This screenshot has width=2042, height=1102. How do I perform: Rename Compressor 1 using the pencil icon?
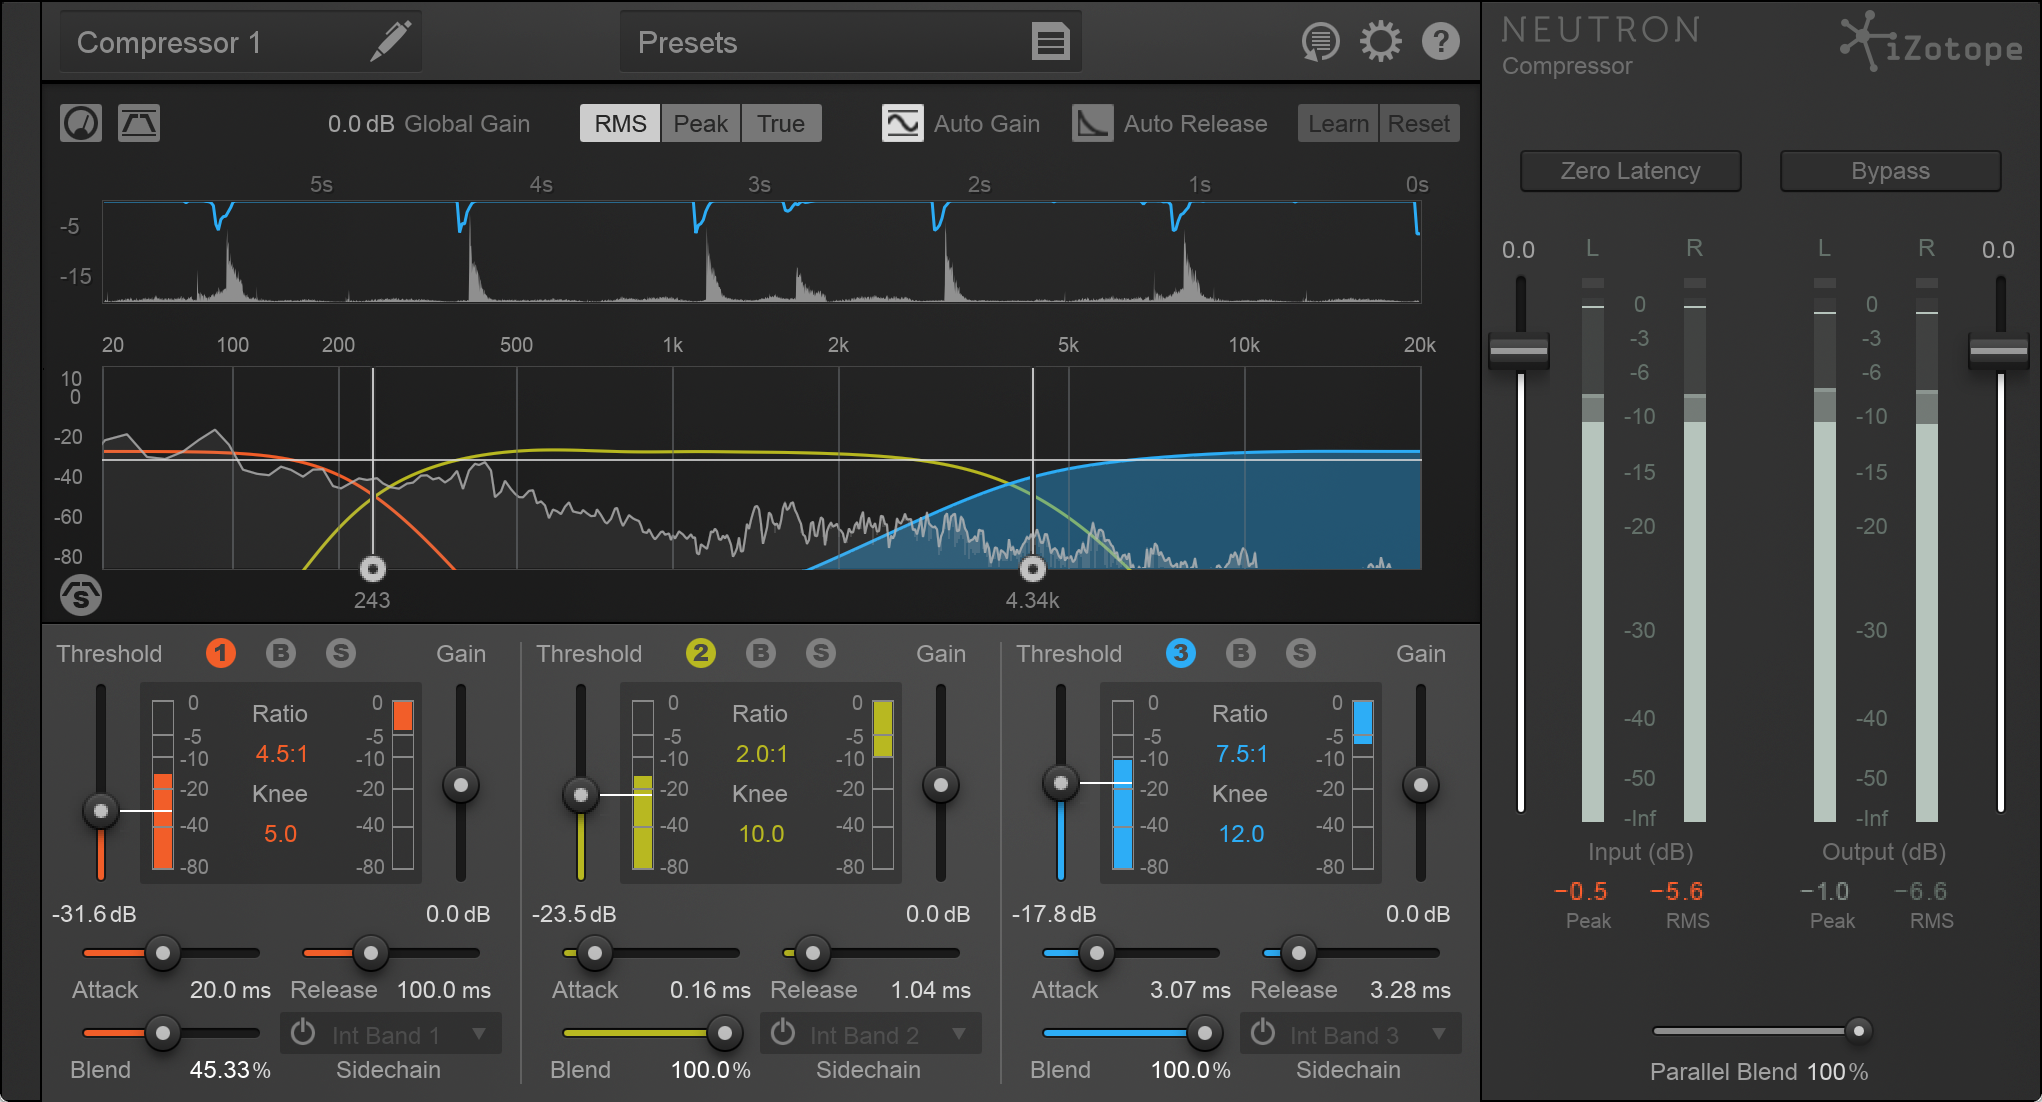click(391, 41)
